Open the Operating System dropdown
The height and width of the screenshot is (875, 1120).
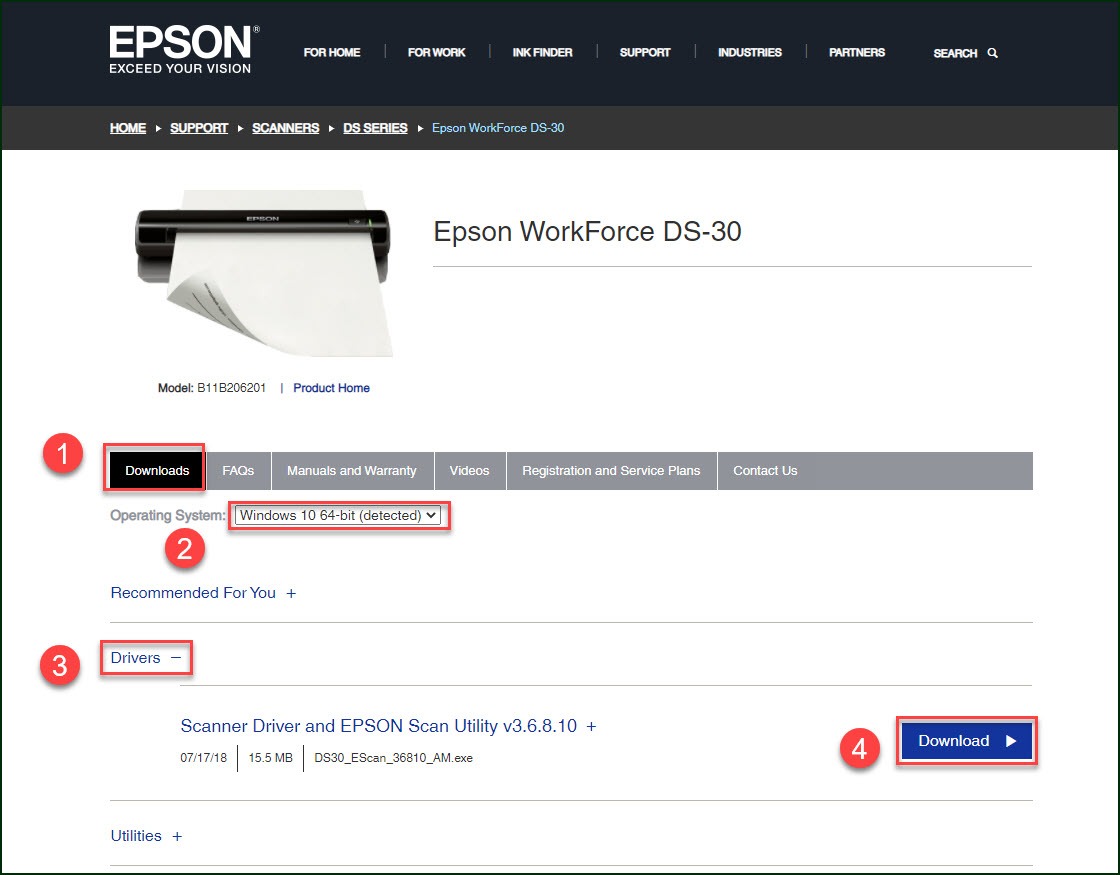tap(338, 515)
